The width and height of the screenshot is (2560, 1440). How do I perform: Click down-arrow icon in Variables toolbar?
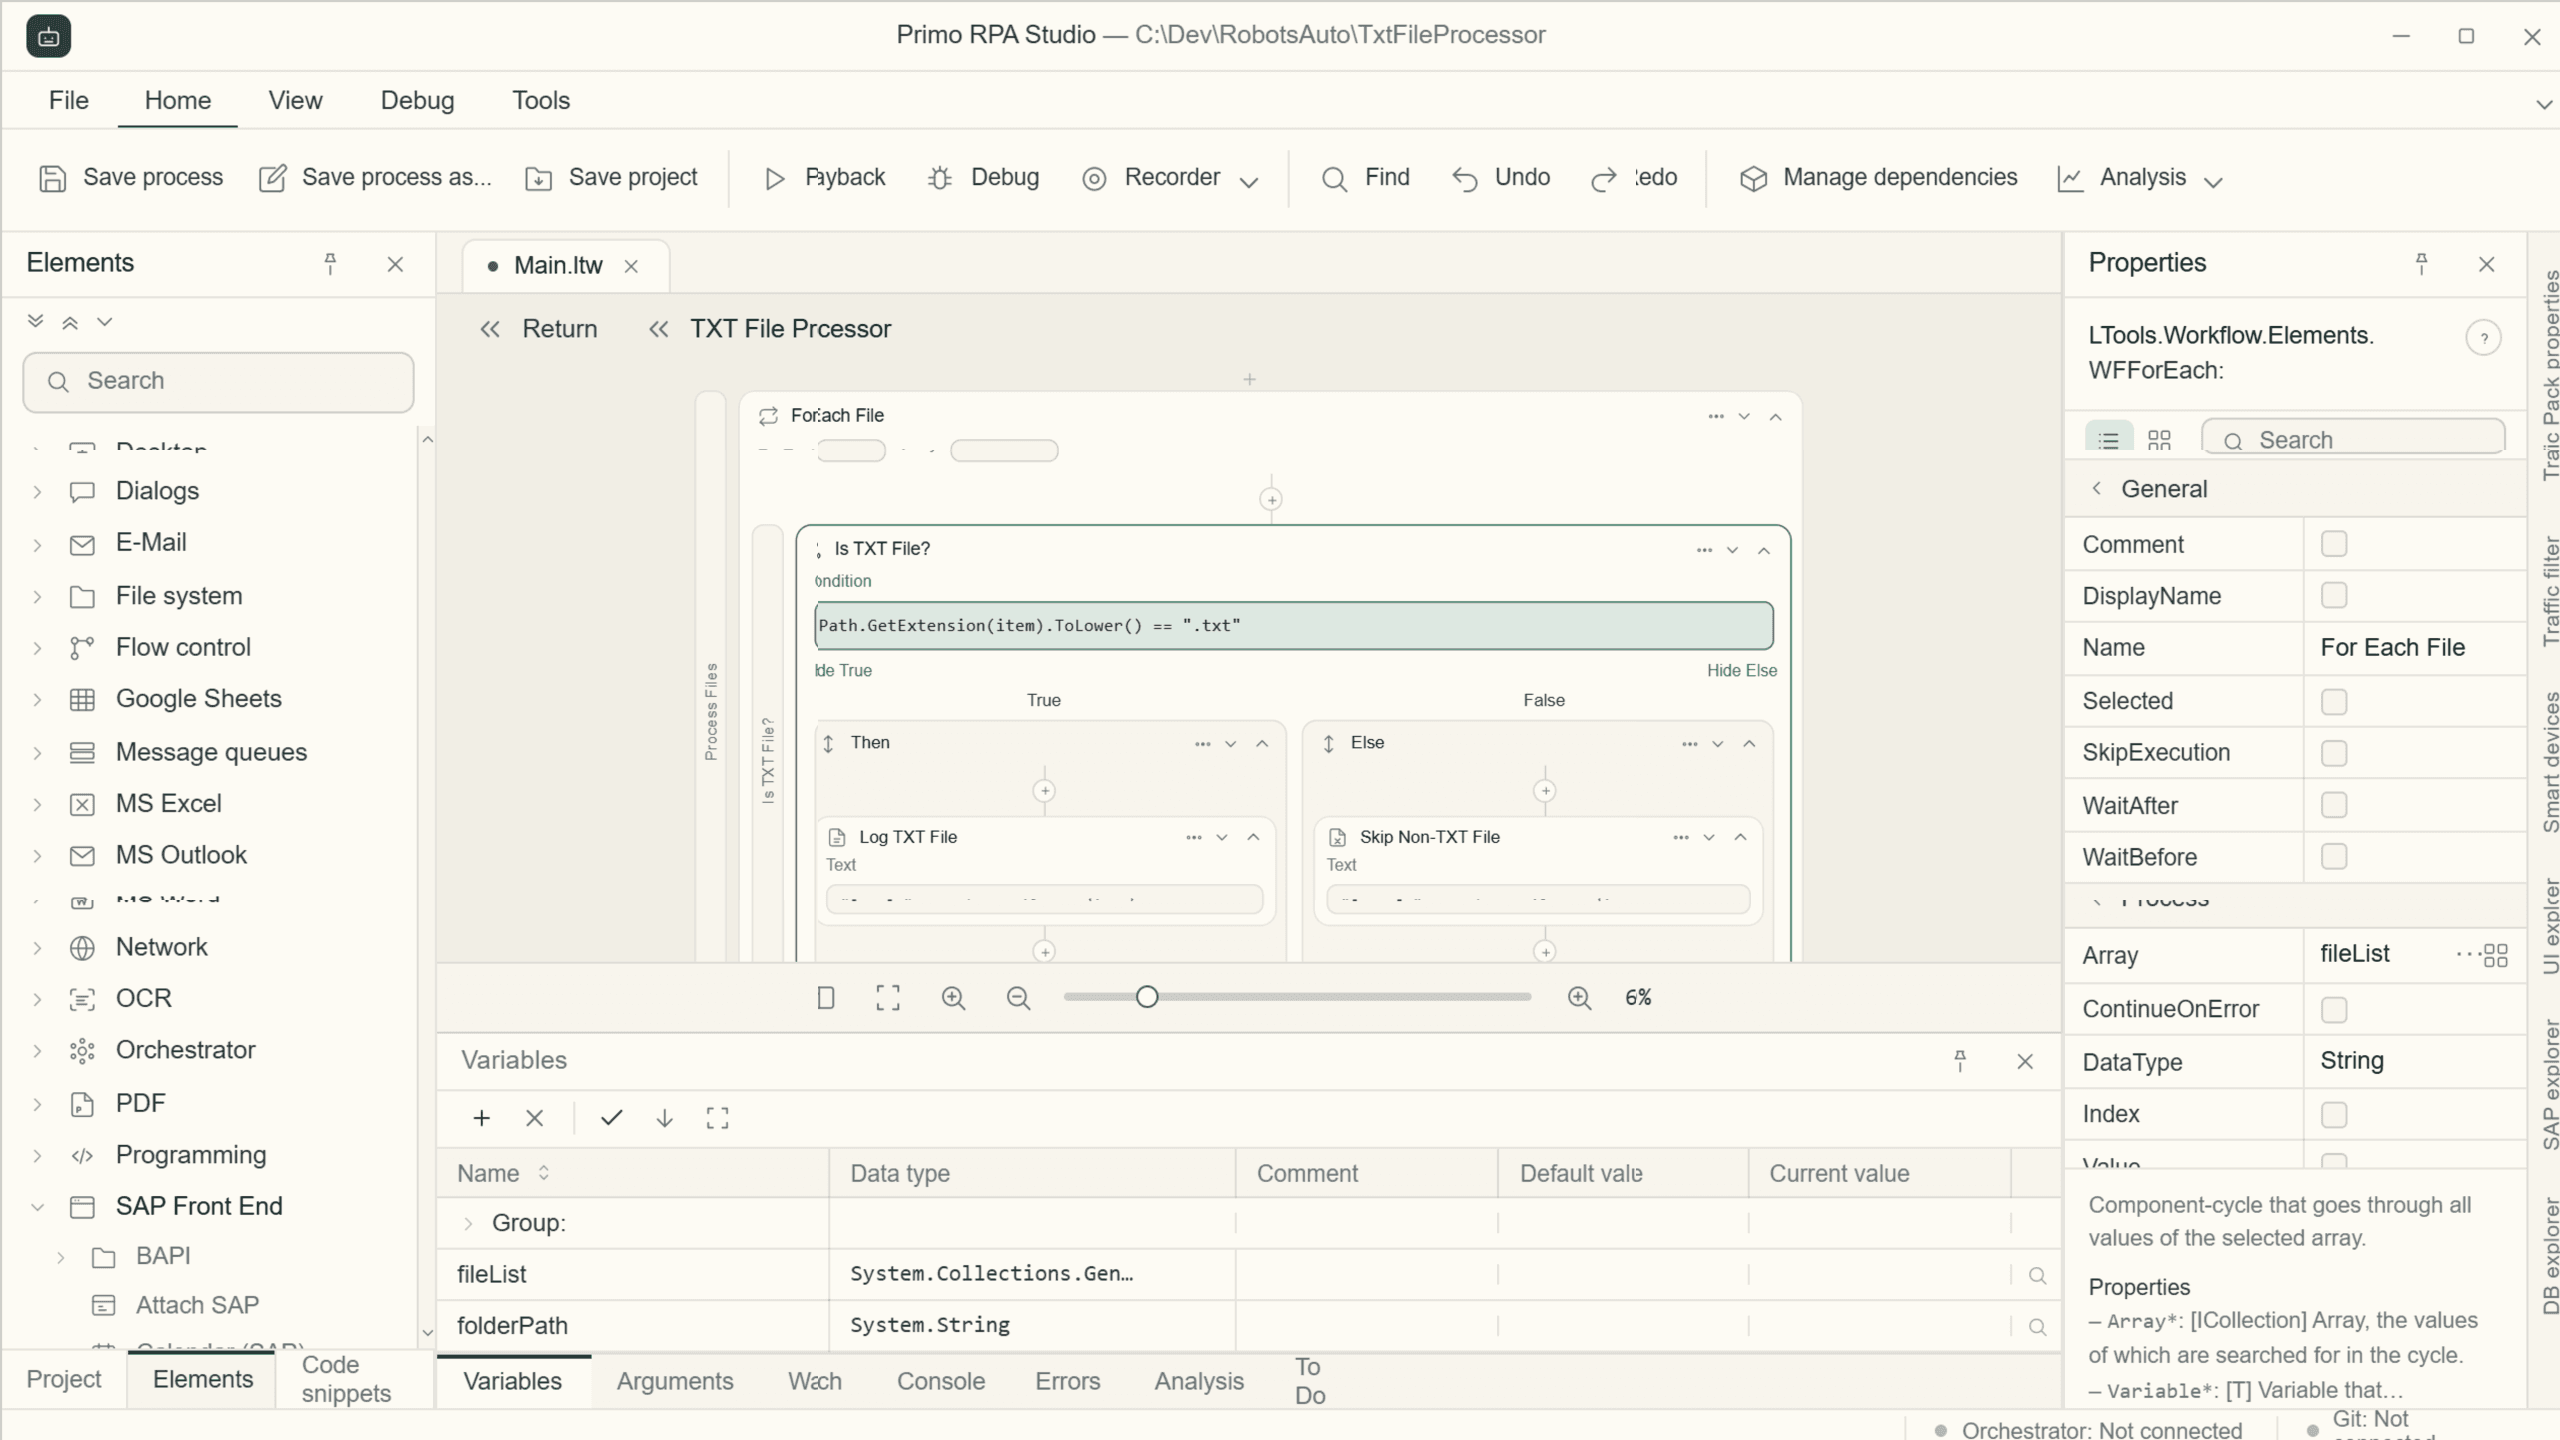tap(664, 1118)
